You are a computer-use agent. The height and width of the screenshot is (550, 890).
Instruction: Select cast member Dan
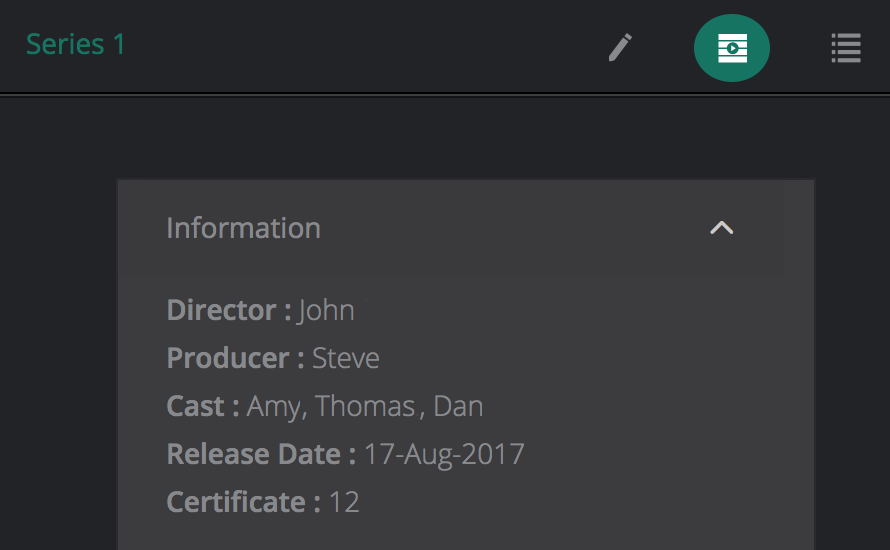click(x=458, y=406)
